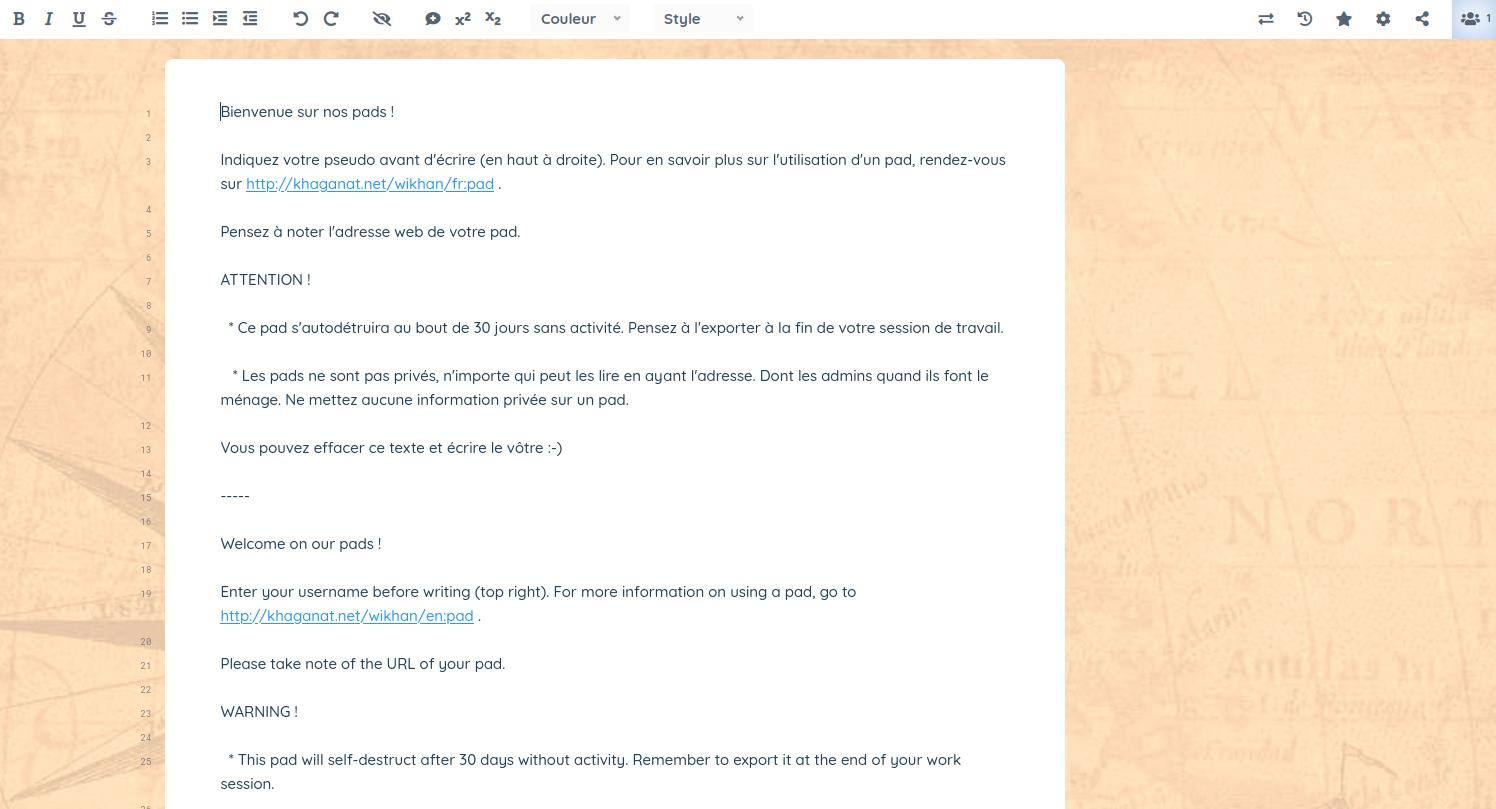This screenshot has width=1496, height=809.
Task: Share this pad with share icon
Action: 1422,19
